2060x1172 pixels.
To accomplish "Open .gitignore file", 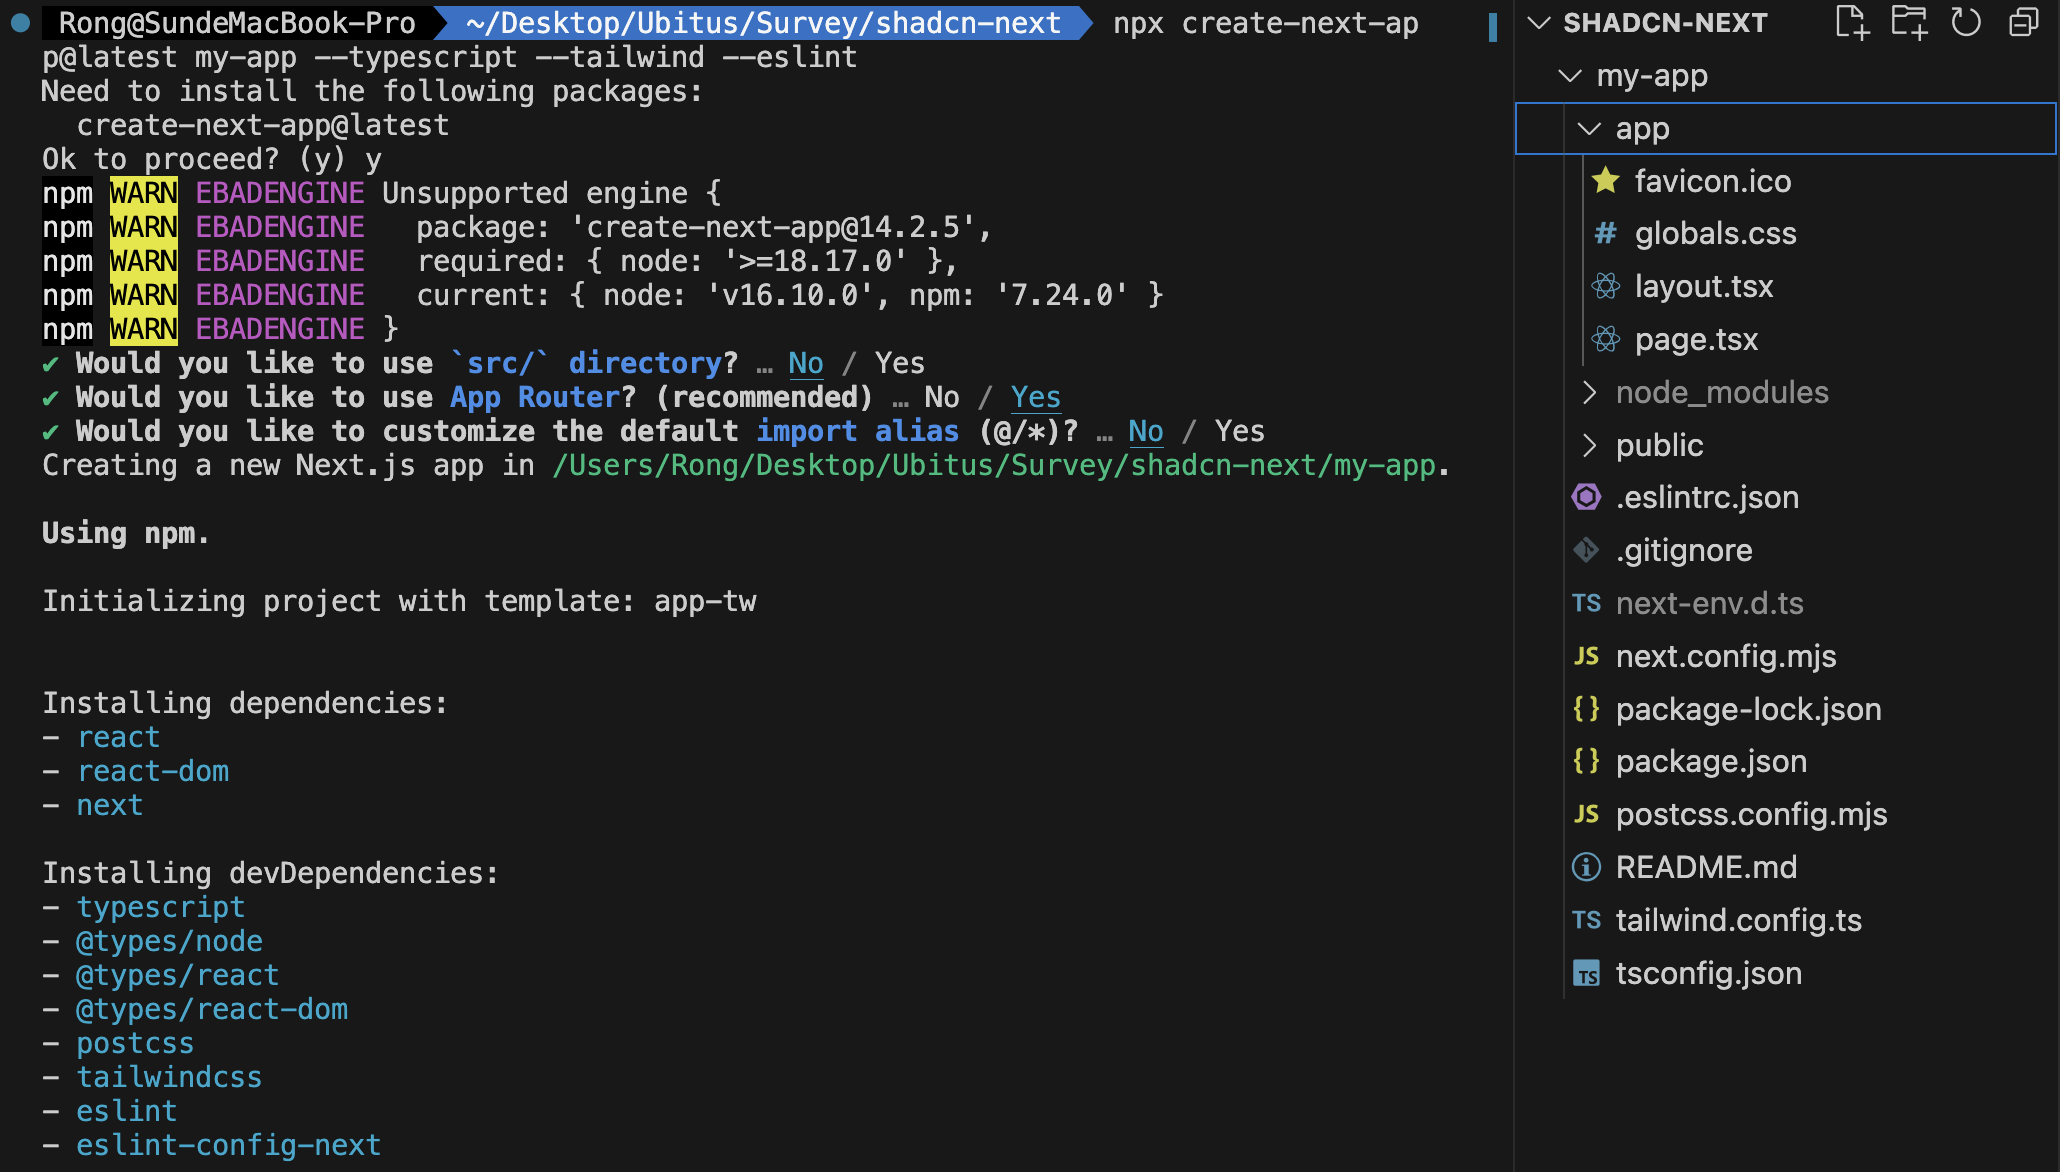I will [1684, 550].
